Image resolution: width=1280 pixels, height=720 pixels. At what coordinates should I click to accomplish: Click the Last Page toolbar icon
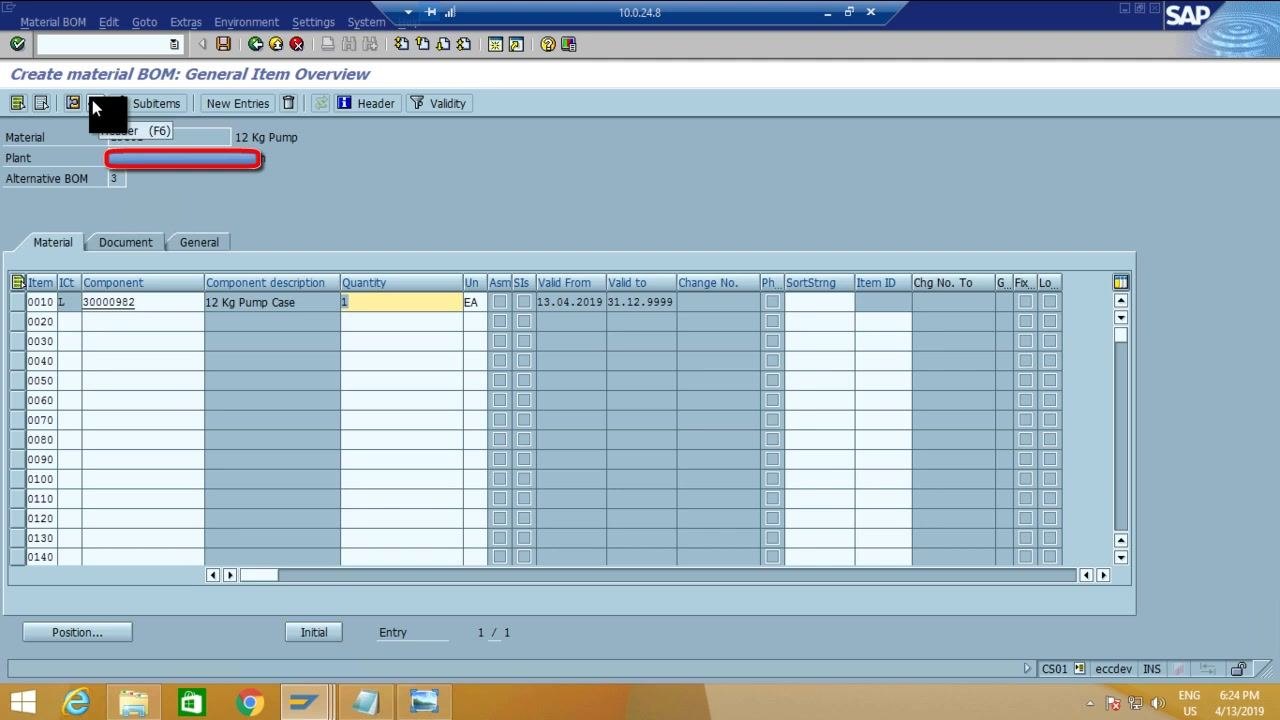(x=464, y=44)
